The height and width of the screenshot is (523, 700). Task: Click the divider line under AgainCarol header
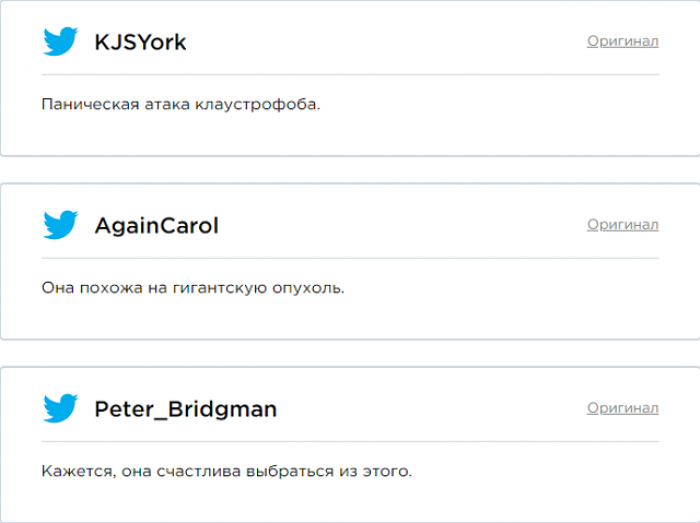350,258
